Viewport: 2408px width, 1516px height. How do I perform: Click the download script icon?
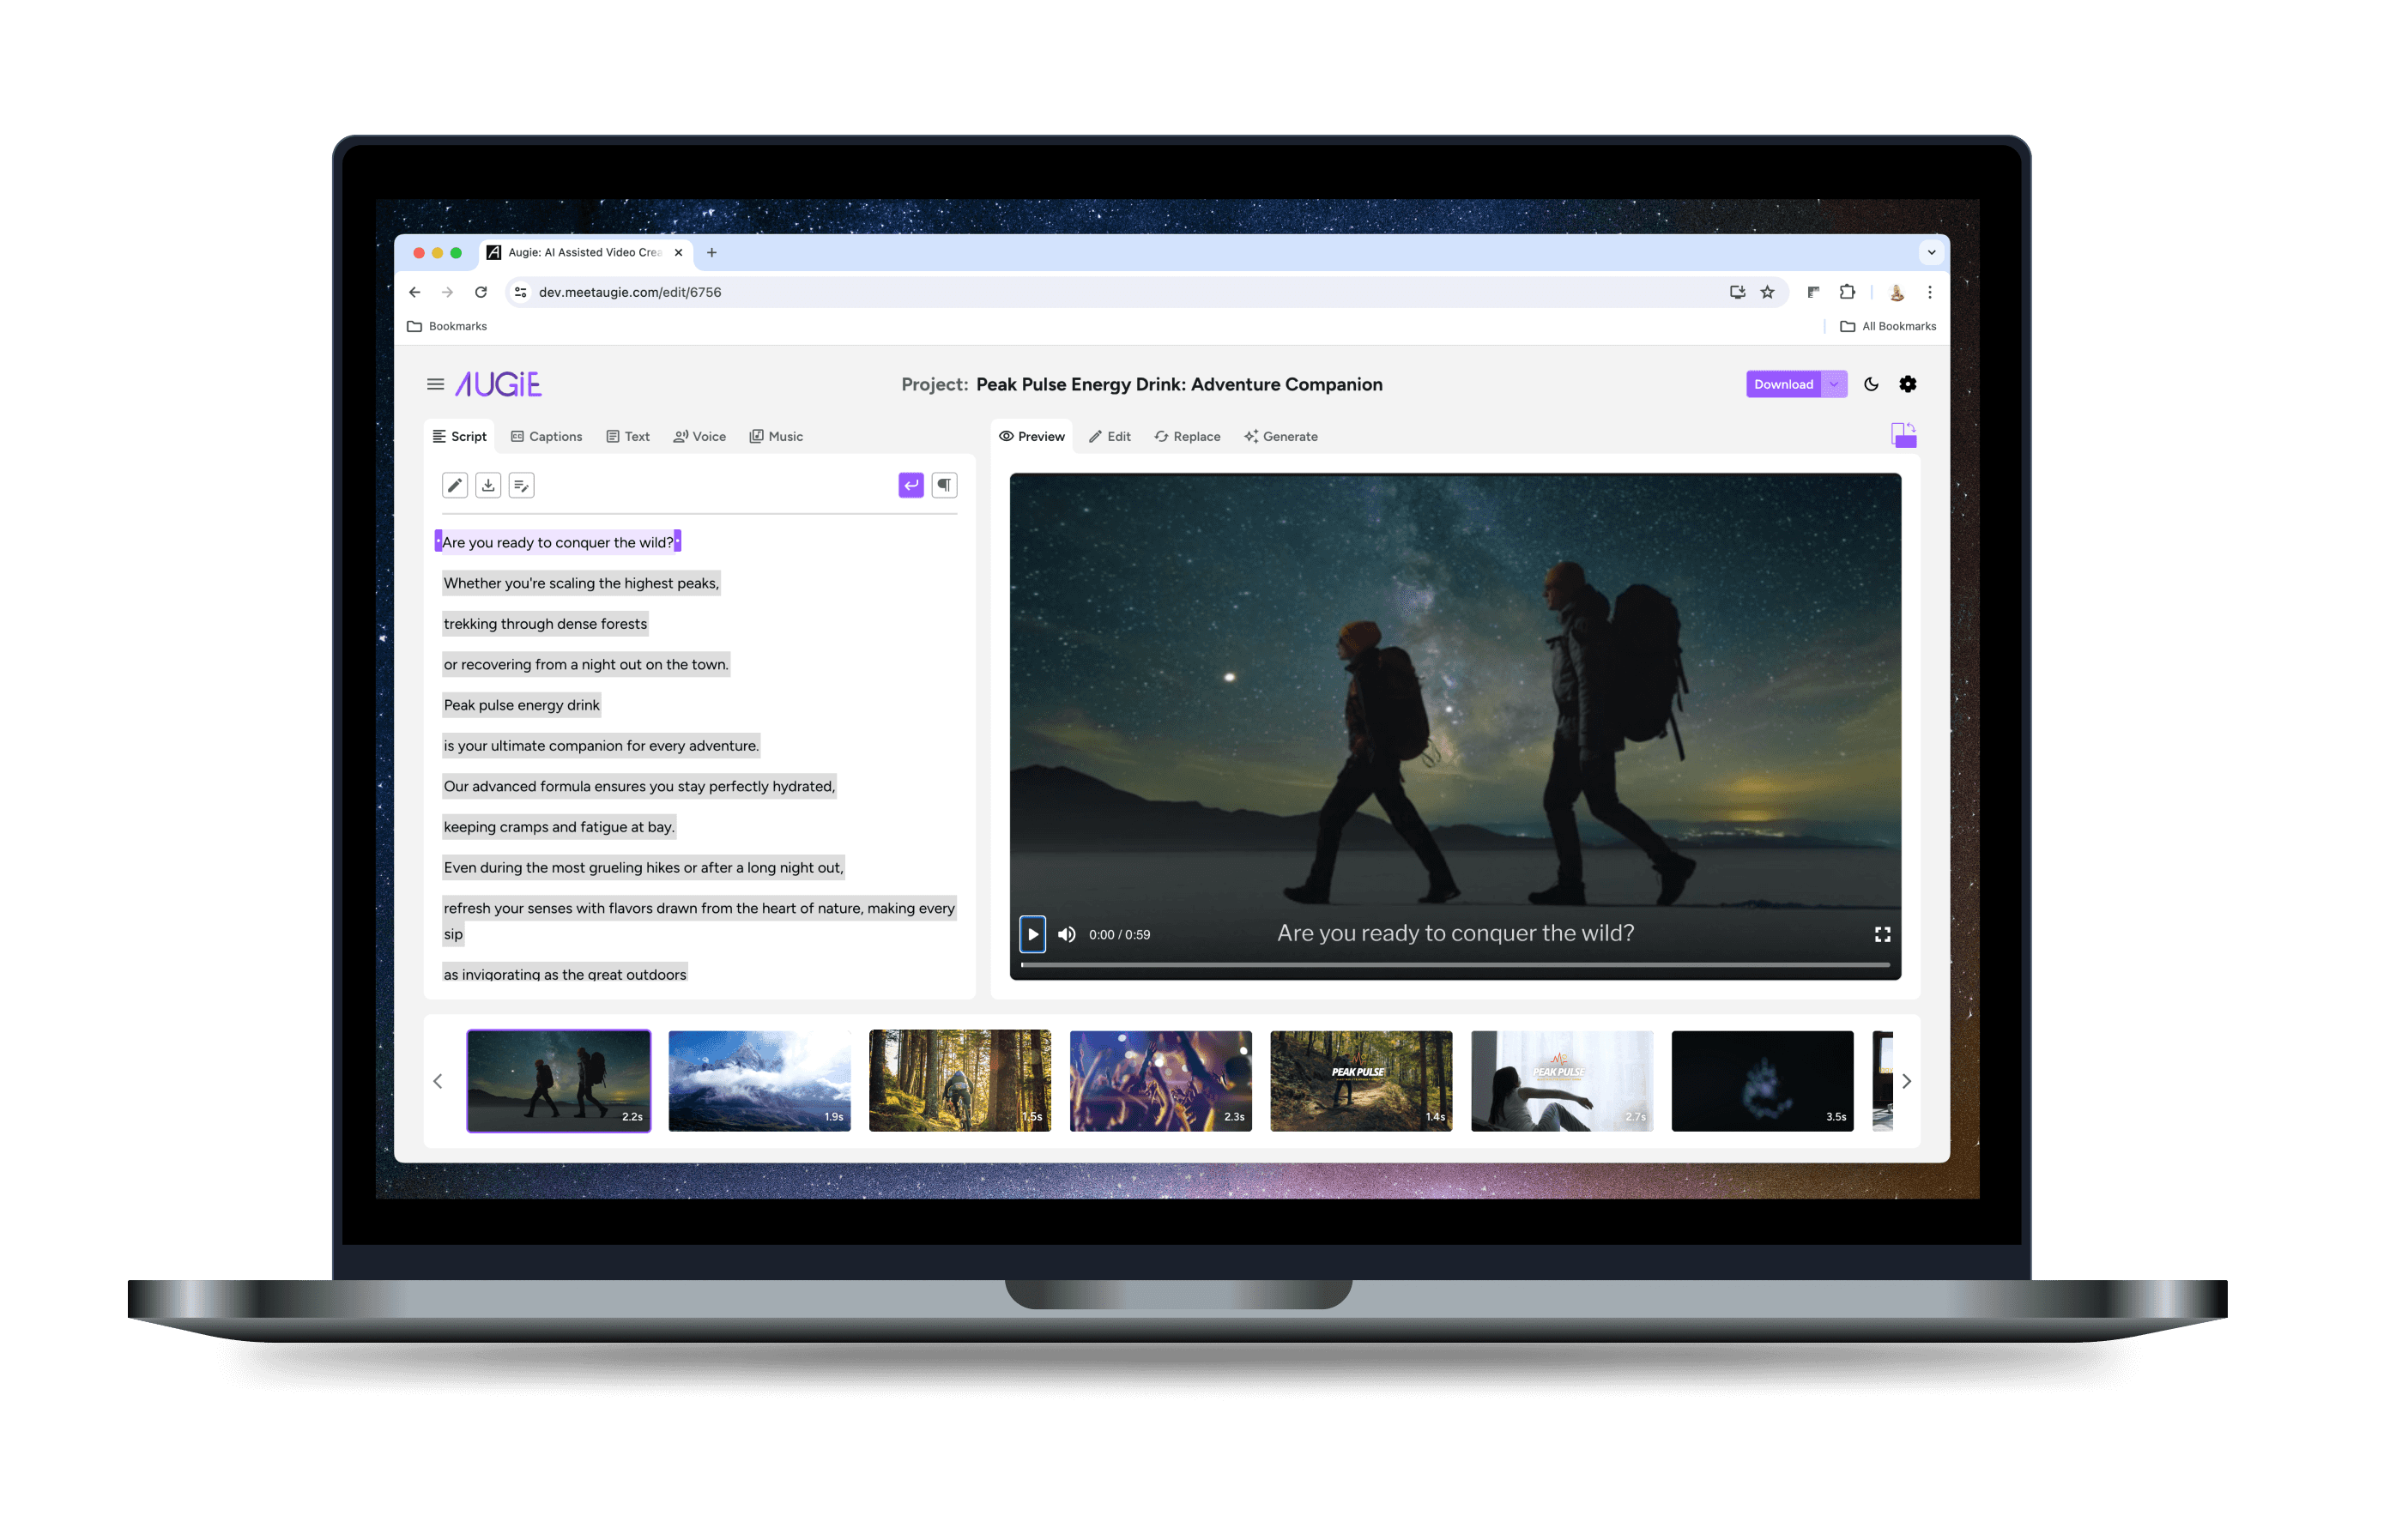click(x=488, y=486)
